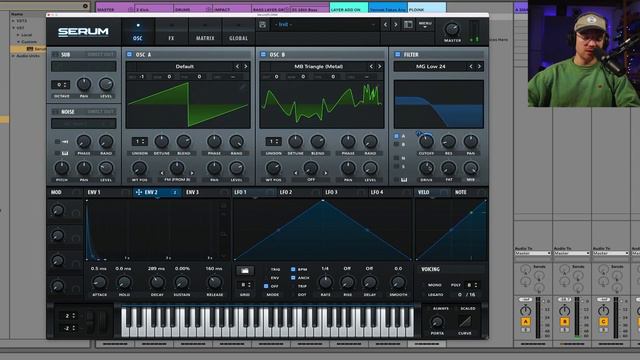
Task: Adjust the LFO GRID stepper
Action: click(245, 285)
